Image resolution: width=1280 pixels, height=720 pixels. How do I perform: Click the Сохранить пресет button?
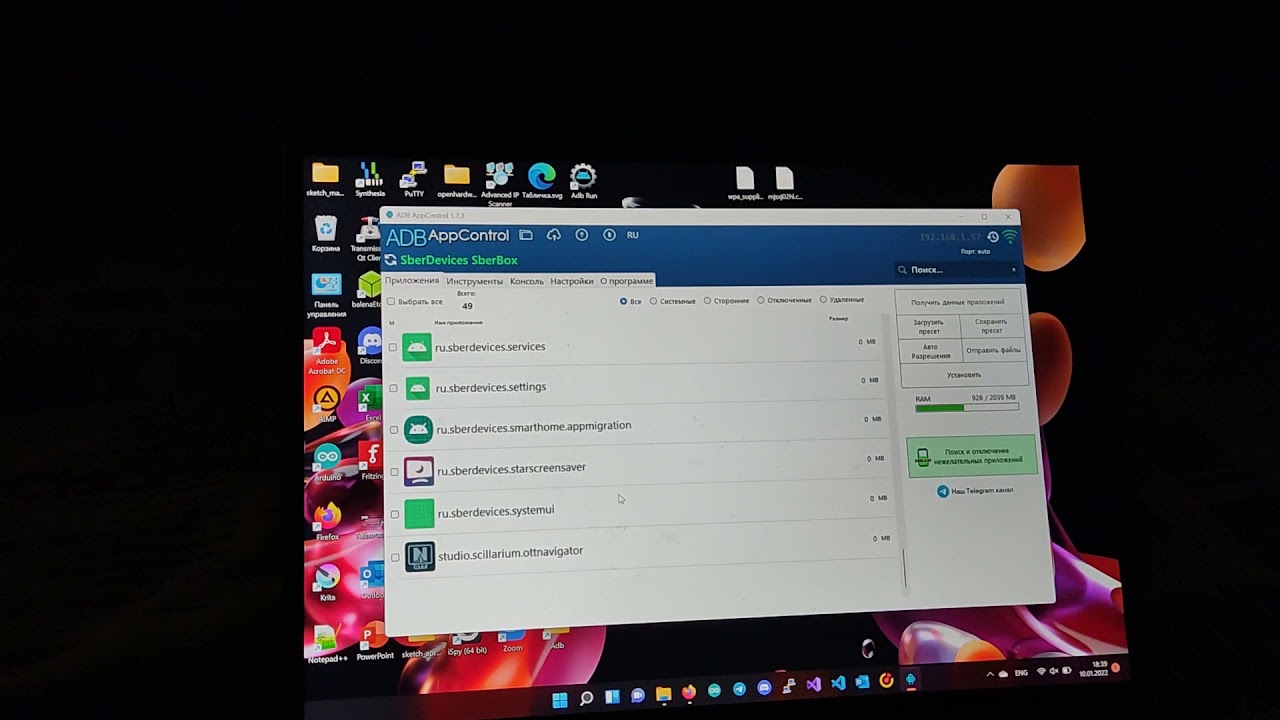point(991,327)
